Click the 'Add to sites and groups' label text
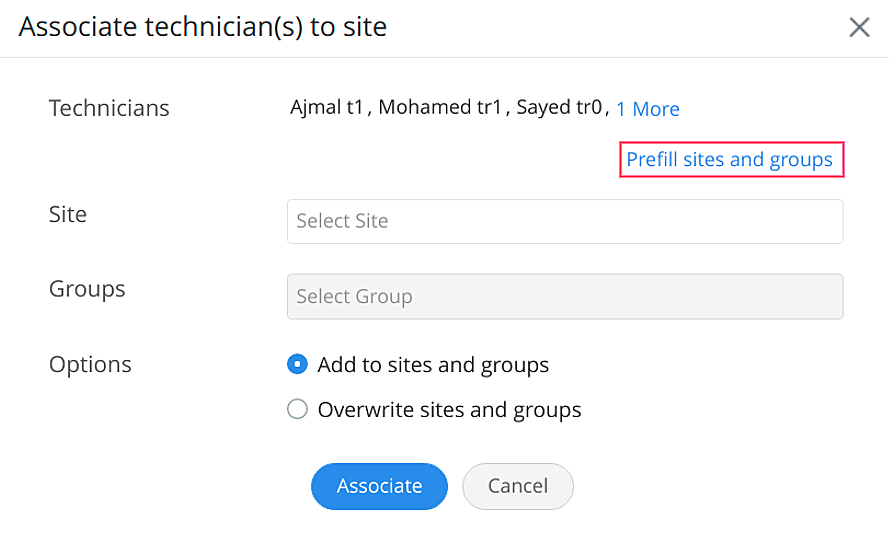This screenshot has height=535, width=889. 433,365
